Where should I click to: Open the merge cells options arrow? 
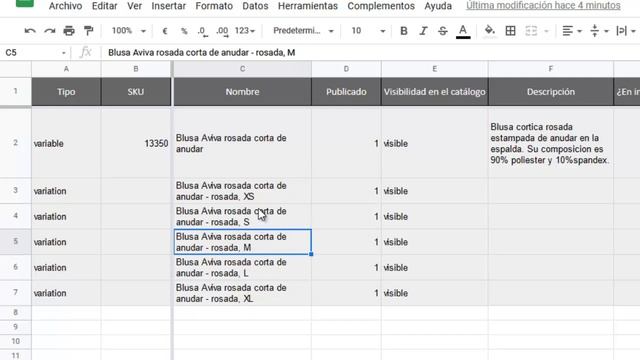pyautogui.click(x=547, y=31)
